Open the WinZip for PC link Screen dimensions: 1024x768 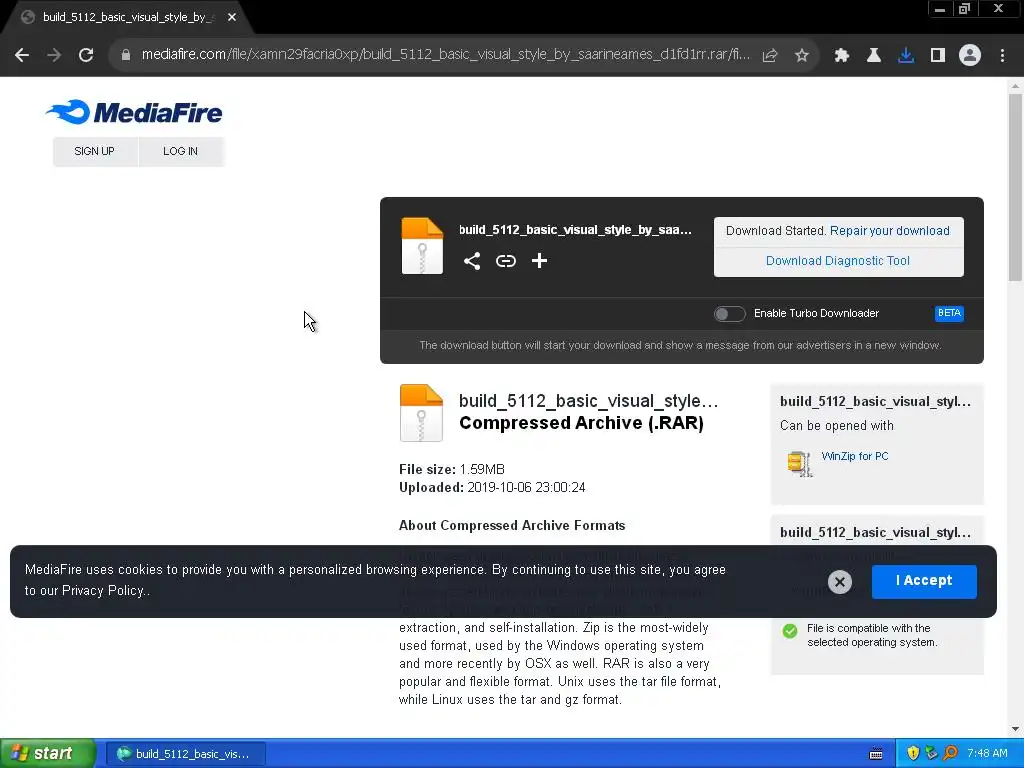click(855, 456)
